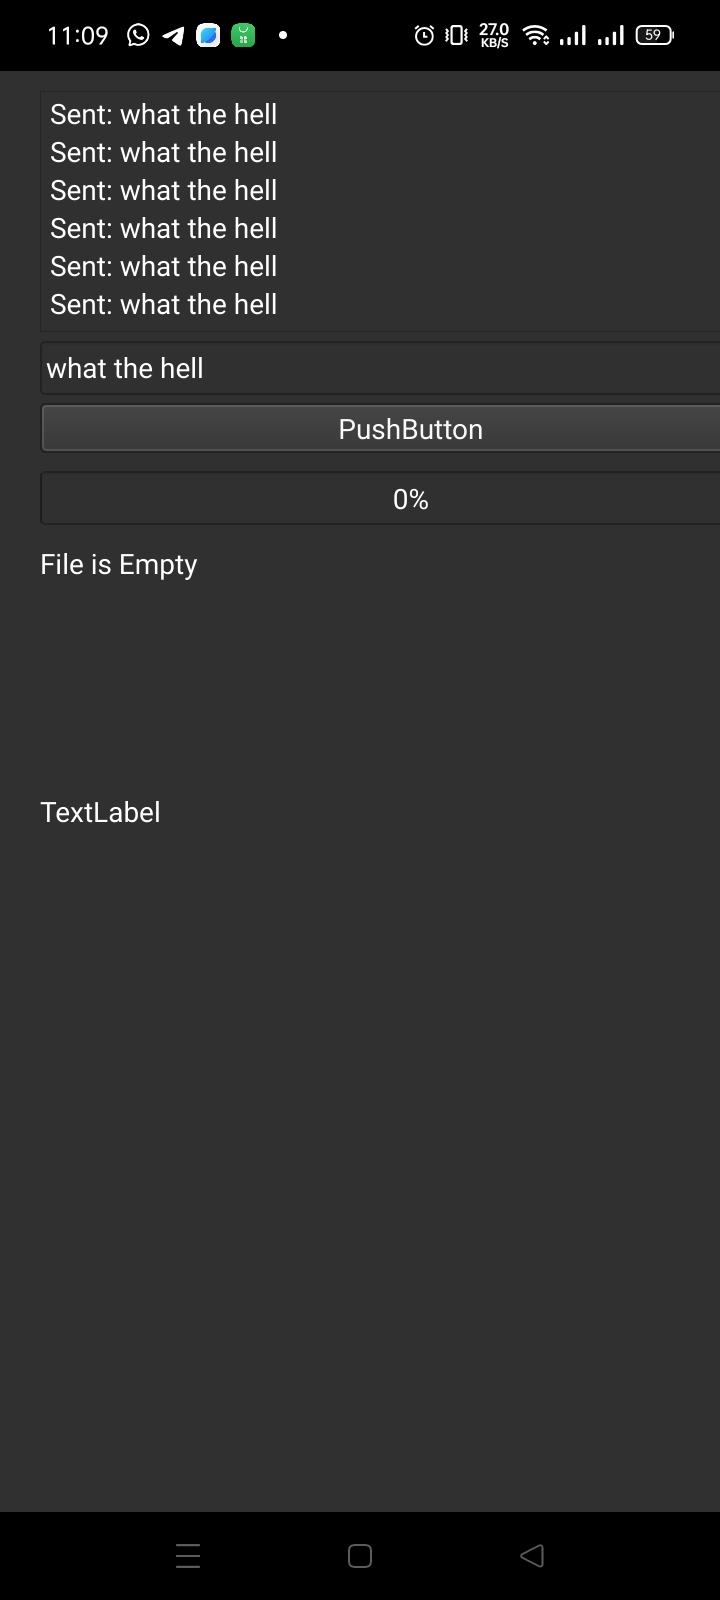
Task: Tap the battery level indicator
Action: [654, 36]
